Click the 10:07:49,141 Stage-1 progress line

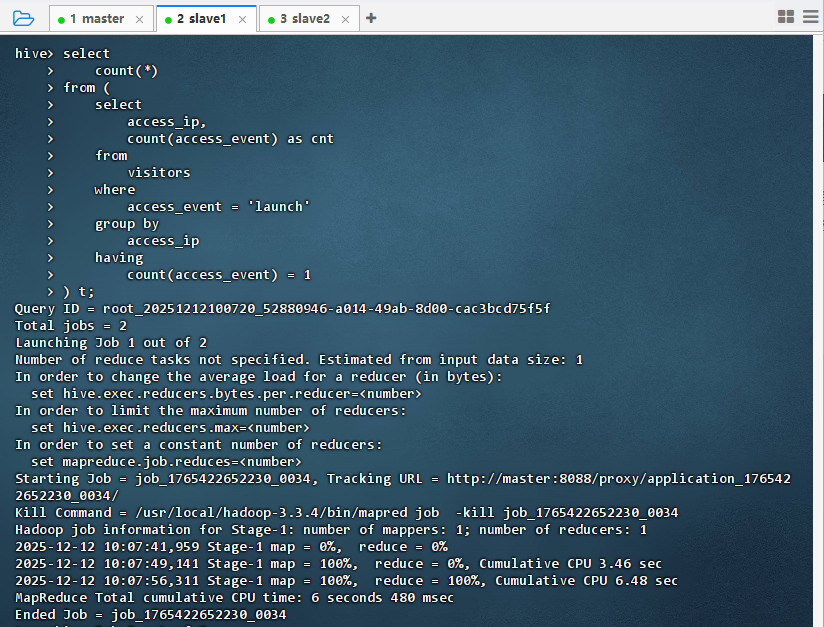tap(338, 564)
